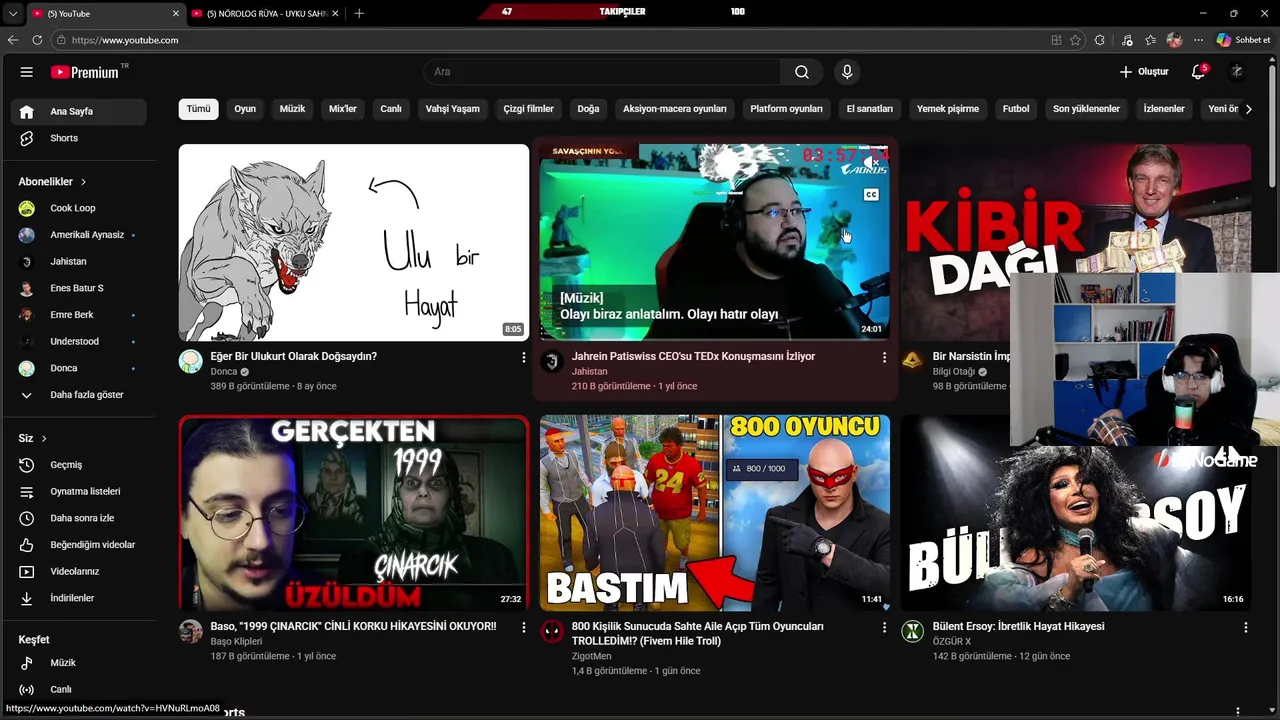The width and height of the screenshot is (1280, 720).
Task: Click the browser address bar URL
Action: coord(125,40)
